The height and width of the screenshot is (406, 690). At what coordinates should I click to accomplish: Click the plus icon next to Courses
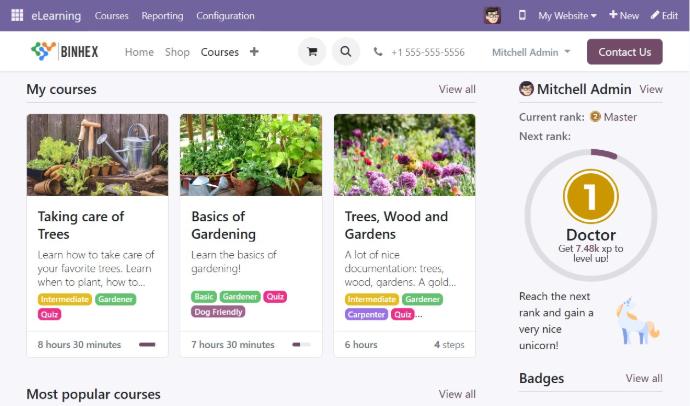[x=254, y=52]
